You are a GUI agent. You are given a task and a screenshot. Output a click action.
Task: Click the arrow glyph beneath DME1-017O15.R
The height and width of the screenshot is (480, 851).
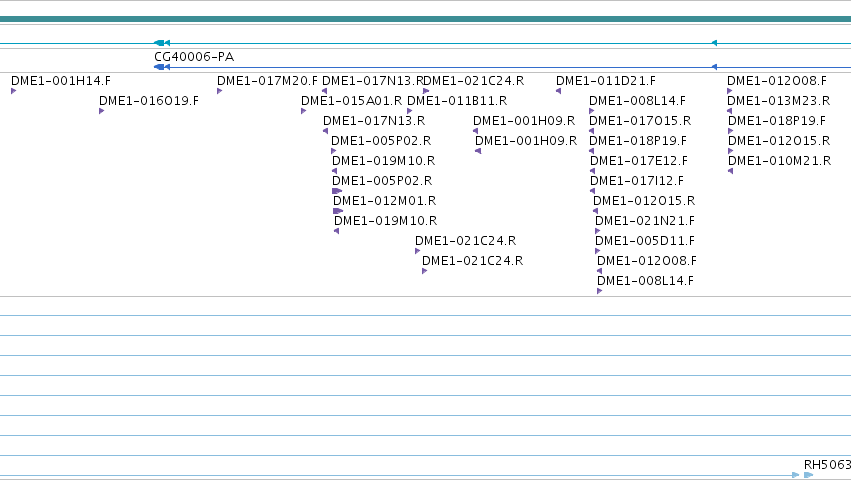(592, 131)
